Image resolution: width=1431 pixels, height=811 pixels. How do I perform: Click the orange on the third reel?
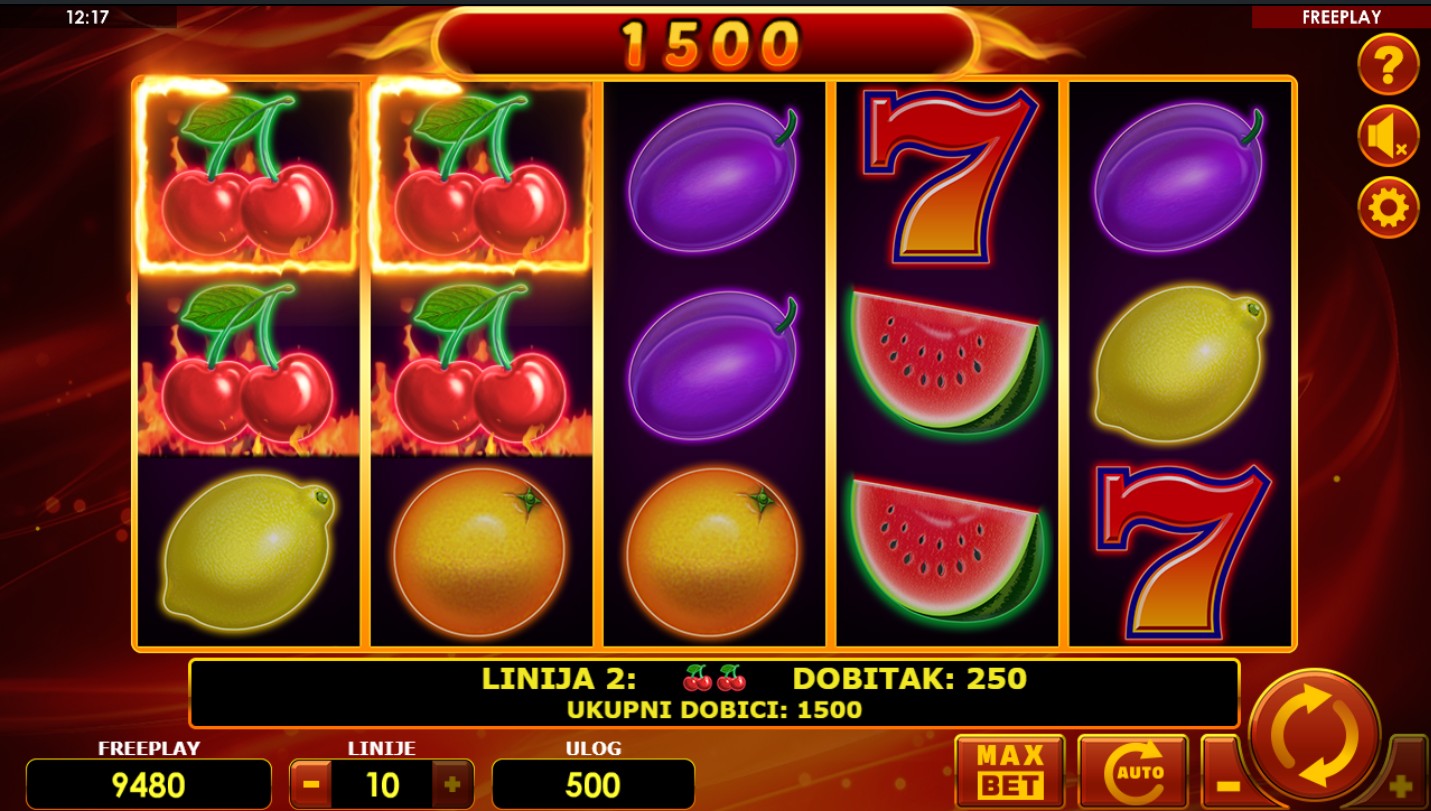[x=712, y=553]
